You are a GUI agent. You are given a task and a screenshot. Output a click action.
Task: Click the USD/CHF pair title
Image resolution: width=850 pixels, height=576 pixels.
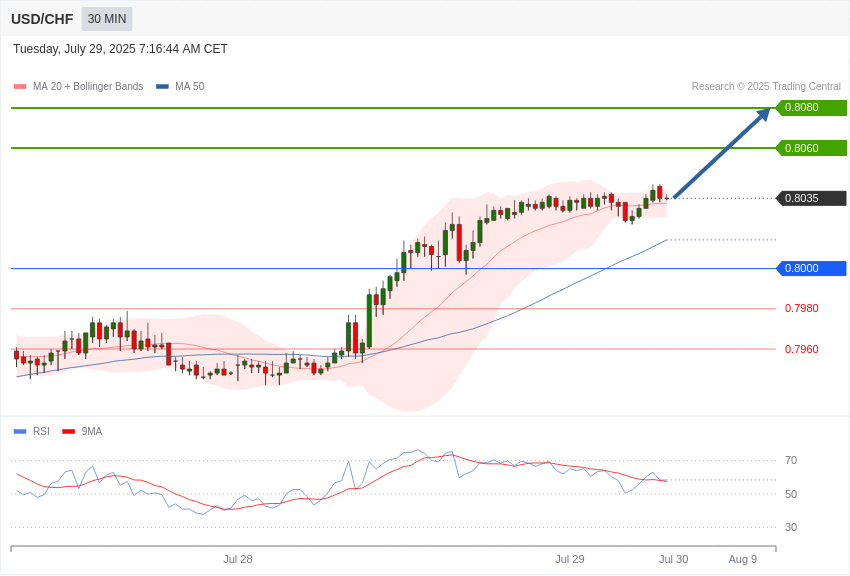[42, 20]
